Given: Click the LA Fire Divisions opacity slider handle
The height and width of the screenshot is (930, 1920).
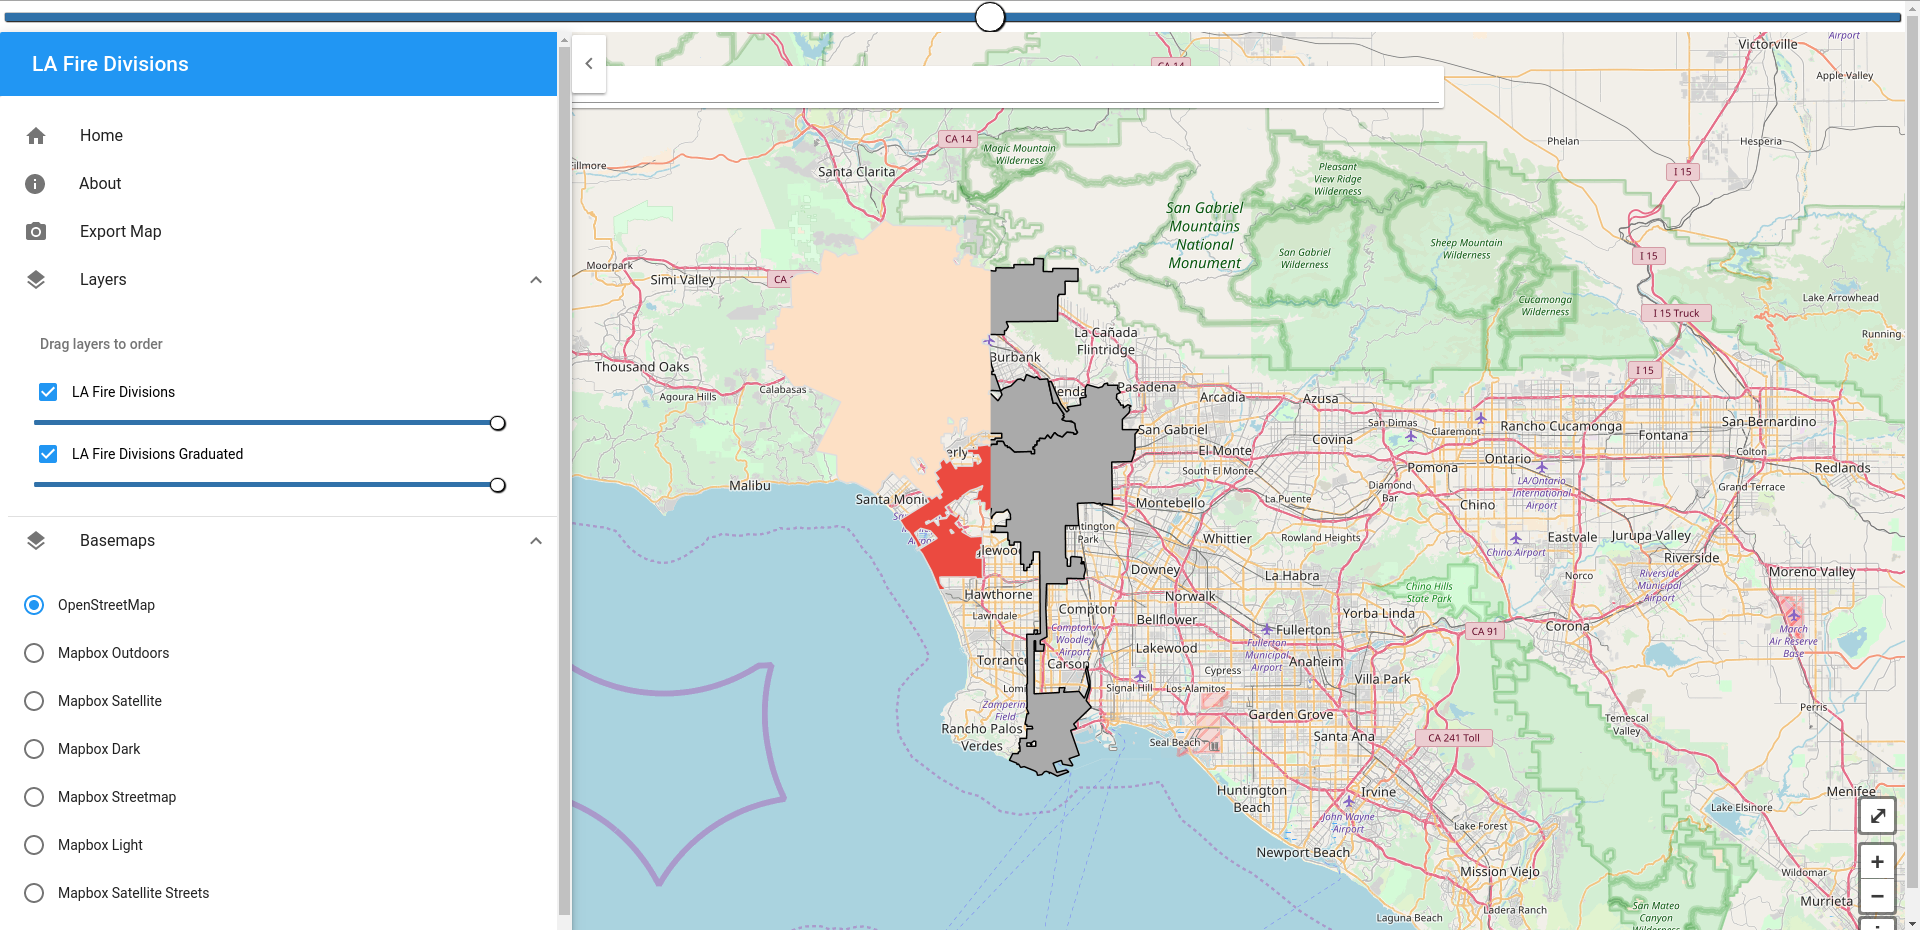Looking at the screenshot, I should tap(497, 423).
